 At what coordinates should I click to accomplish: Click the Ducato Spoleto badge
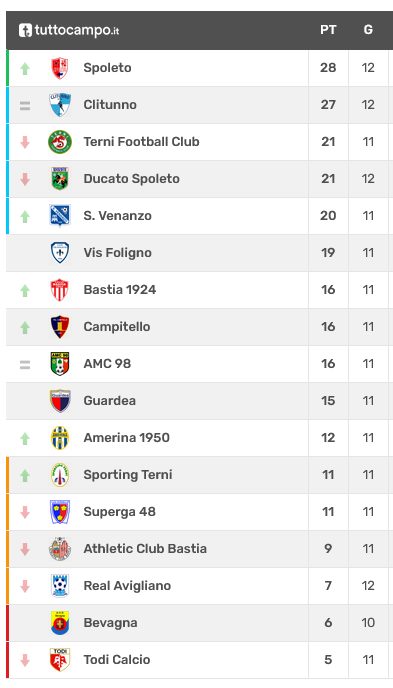[x=60, y=179]
